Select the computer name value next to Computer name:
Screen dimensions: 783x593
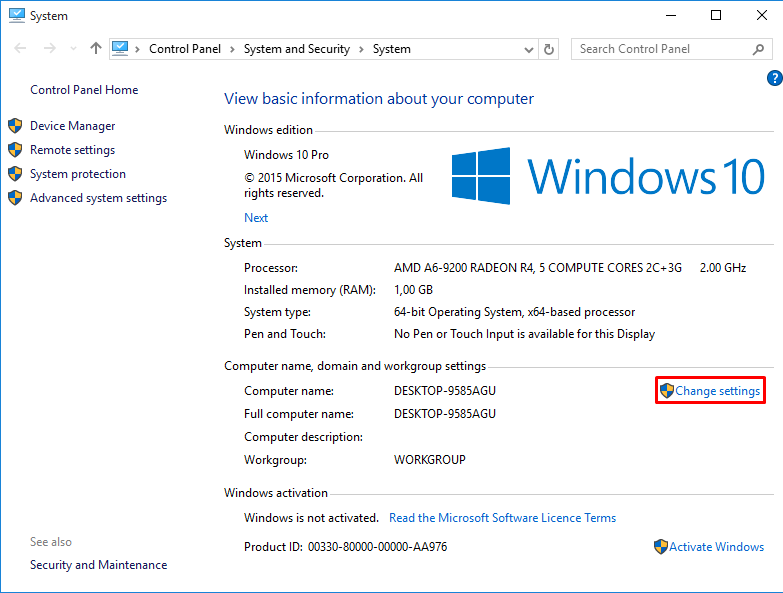point(444,391)
